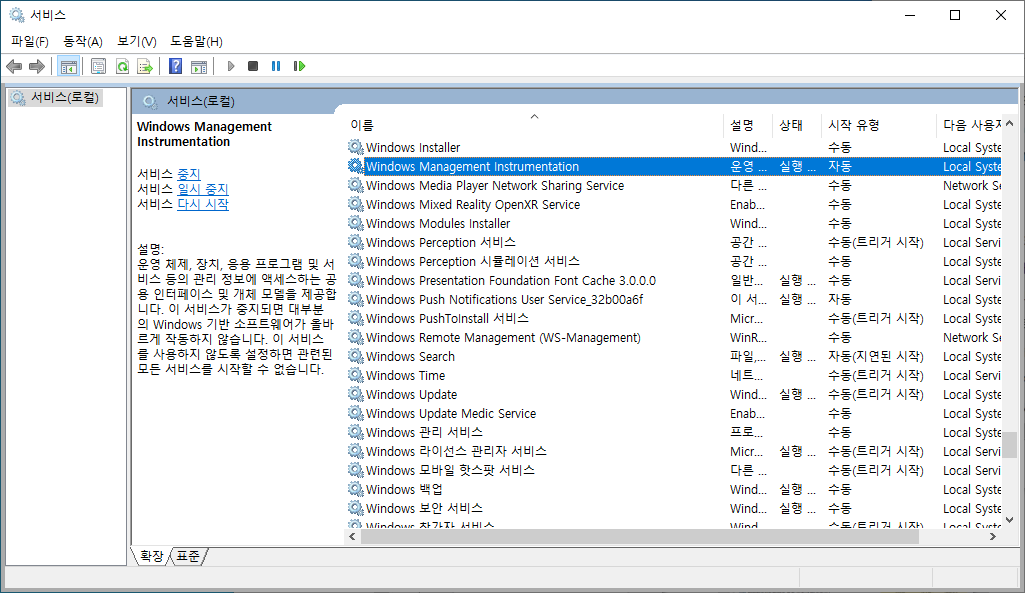Click the Refresh toolbar icon
The image size is (1025, 593).
122,66
